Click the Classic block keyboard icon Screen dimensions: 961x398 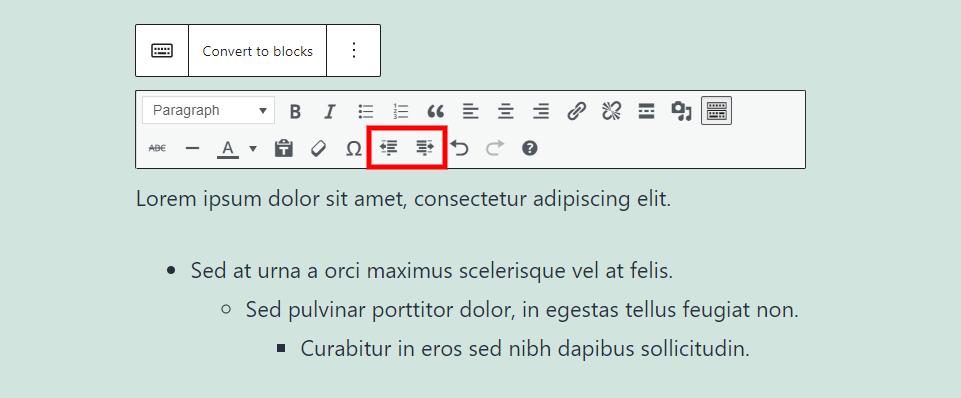click(162, 51)
